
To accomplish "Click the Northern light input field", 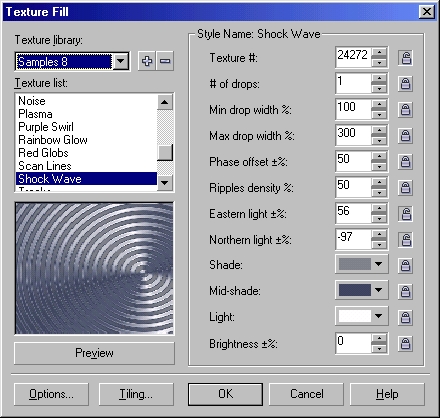I will point(353,239).
